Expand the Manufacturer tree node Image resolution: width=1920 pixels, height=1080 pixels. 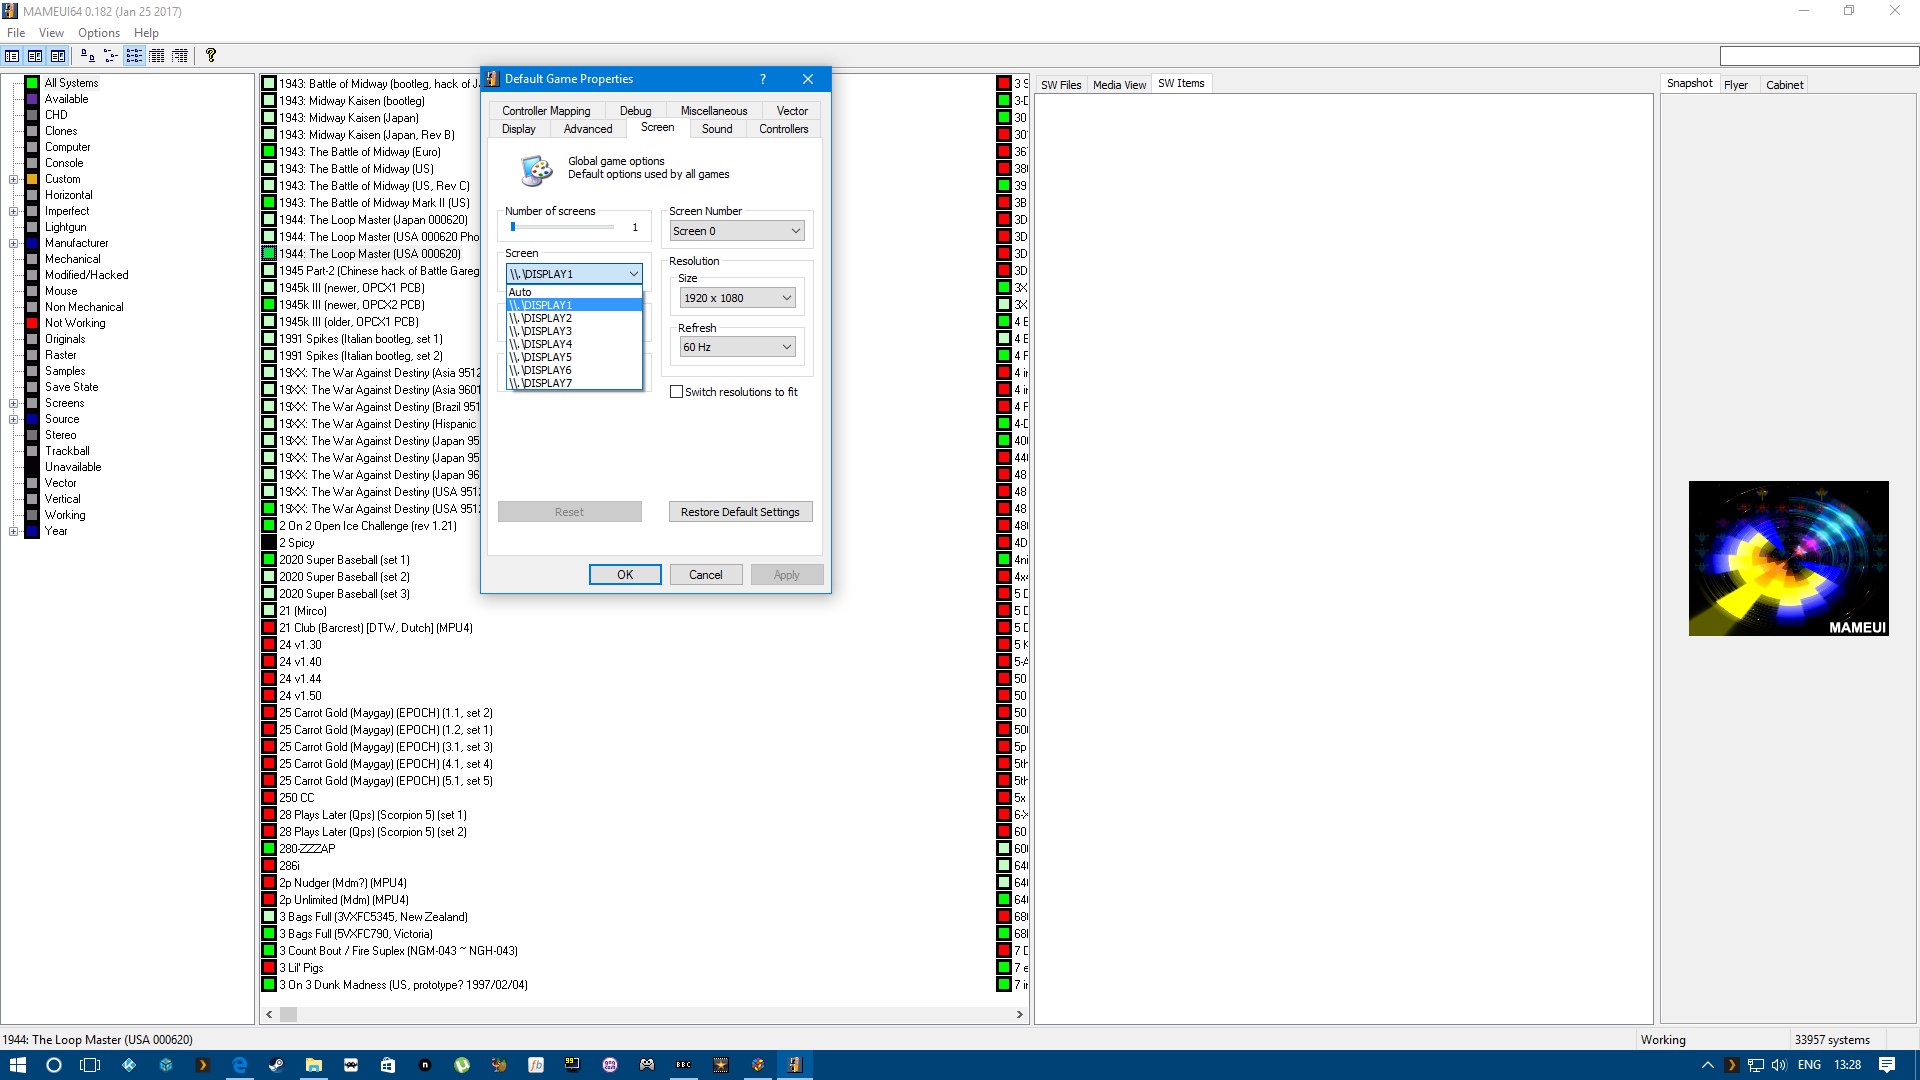tap(14, 243)
